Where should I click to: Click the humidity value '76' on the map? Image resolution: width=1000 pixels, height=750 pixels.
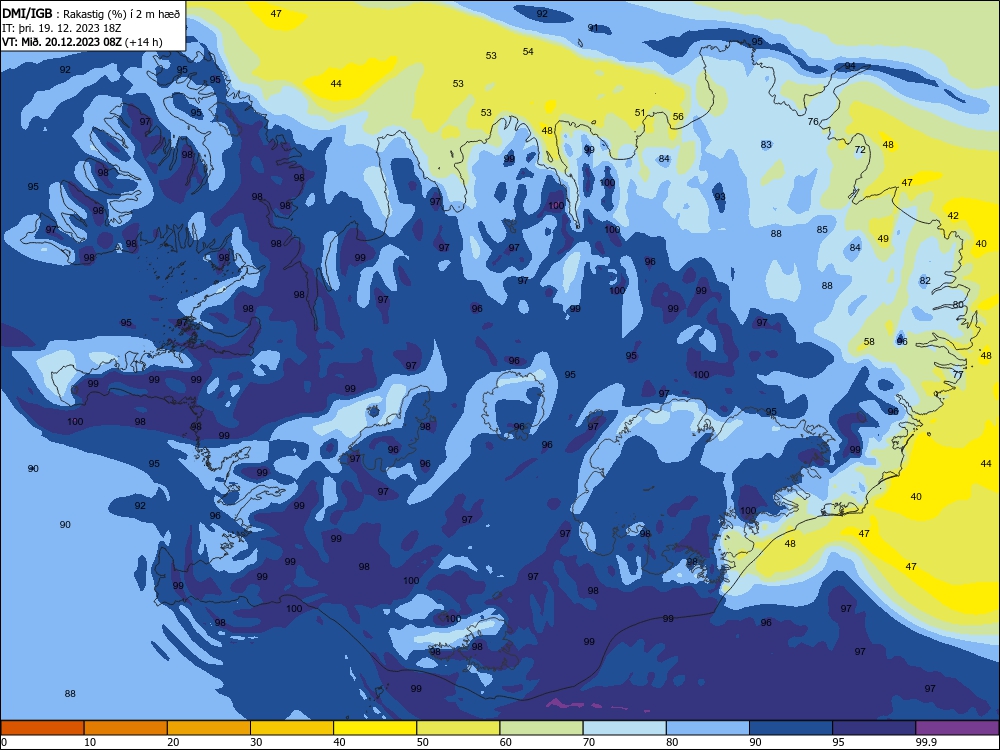point(812,122)
